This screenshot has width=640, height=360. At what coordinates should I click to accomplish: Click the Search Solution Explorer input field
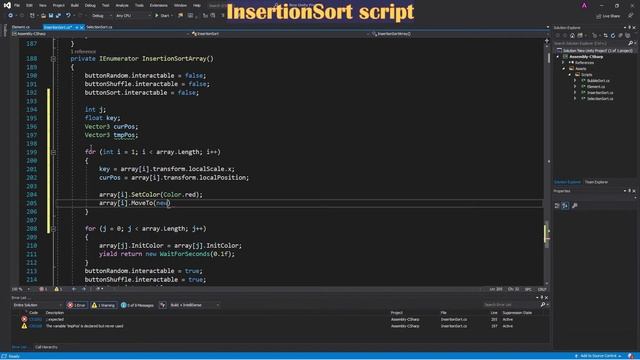[591, 43]
